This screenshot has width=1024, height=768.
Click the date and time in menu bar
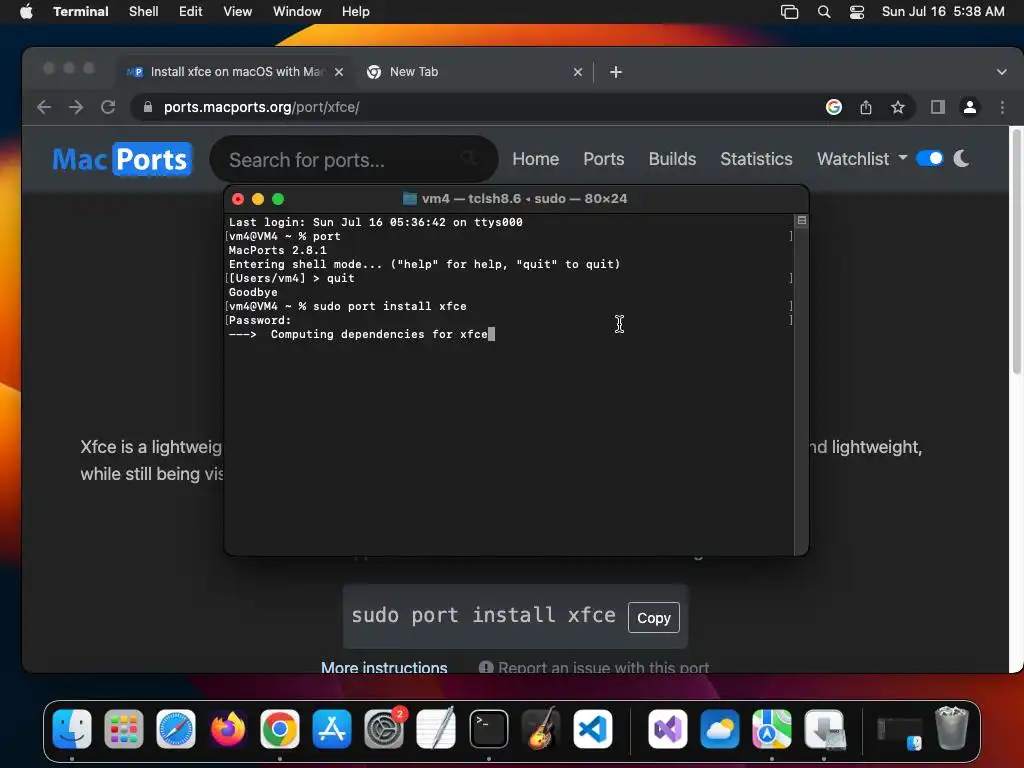pos(943,12)
